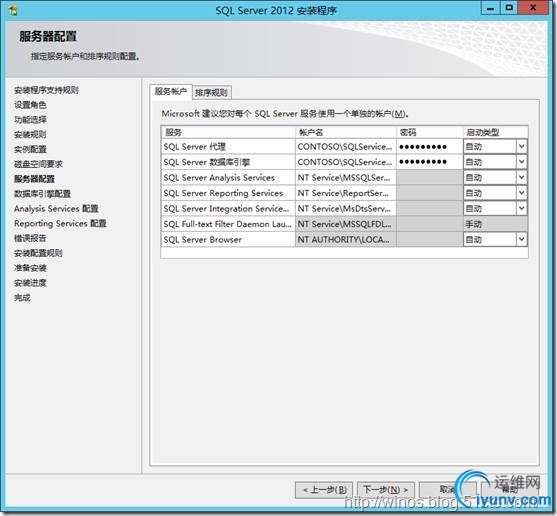
Task: Click account name NT Service\MsDtsServ... cell
Action: coord(346,208)
